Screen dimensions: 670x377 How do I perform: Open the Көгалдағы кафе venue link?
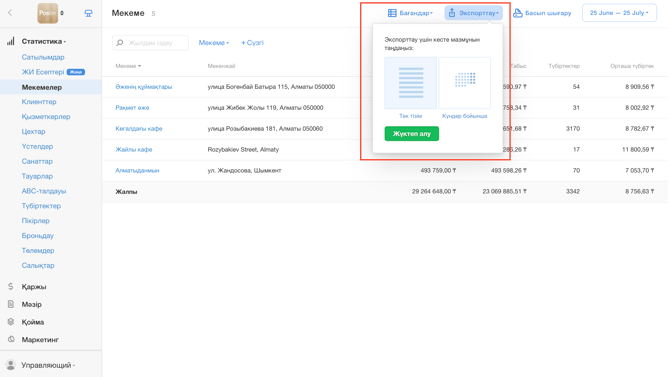coord(139,128)
